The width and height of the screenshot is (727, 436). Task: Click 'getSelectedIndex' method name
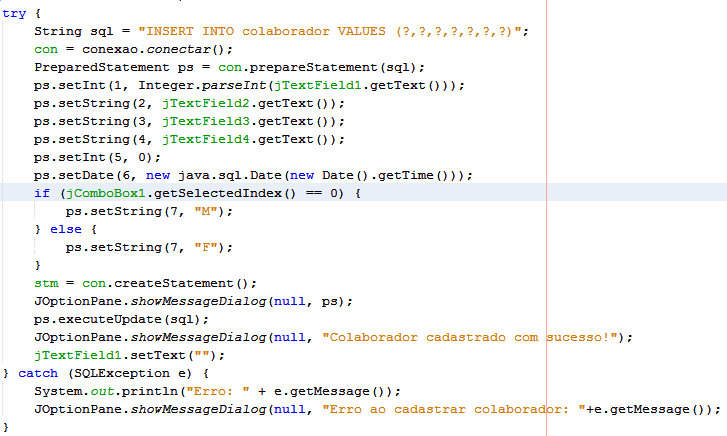[x=218, y=193]
